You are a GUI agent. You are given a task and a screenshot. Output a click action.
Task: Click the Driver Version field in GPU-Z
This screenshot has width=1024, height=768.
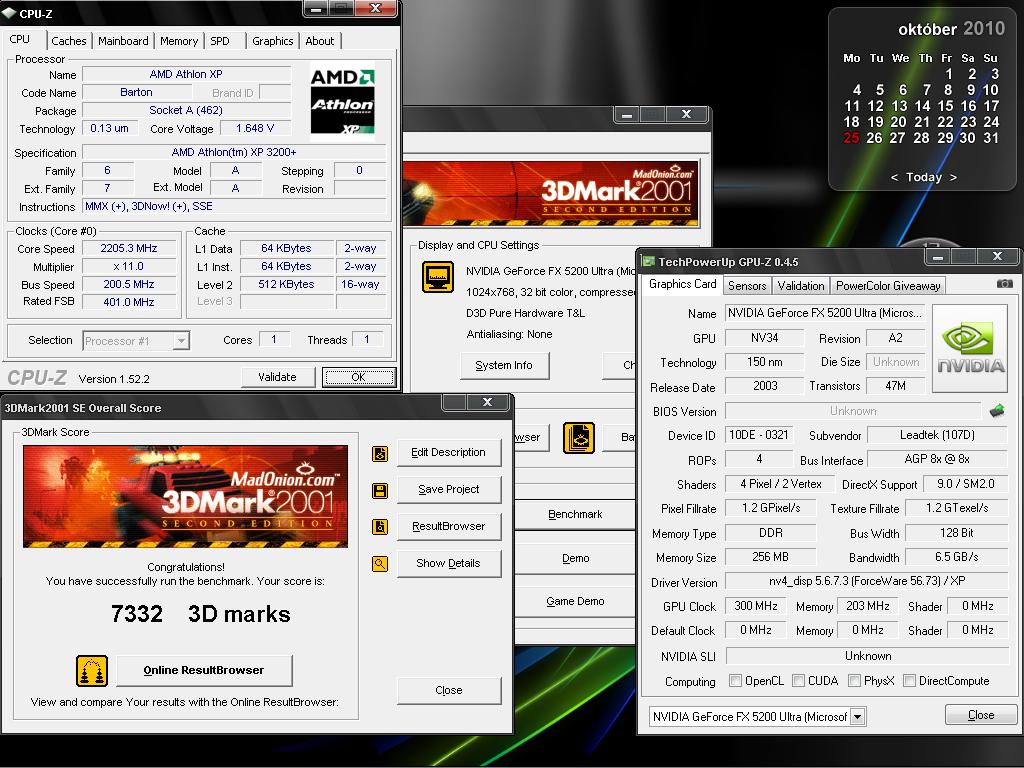867,581
